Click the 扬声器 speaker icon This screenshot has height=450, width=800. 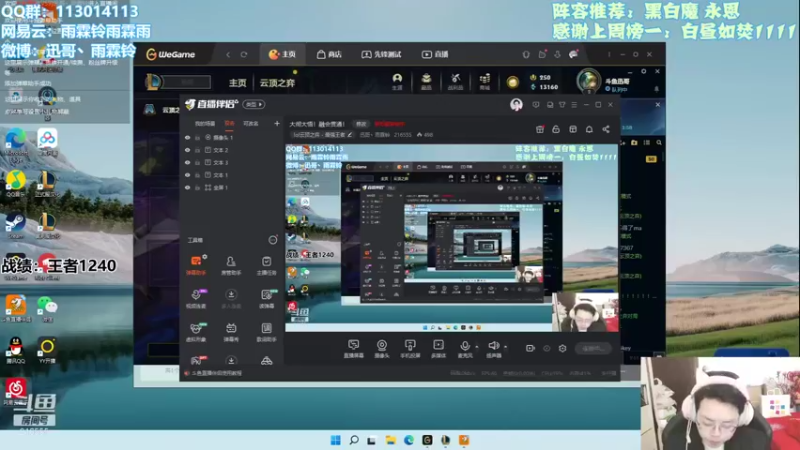493,348
